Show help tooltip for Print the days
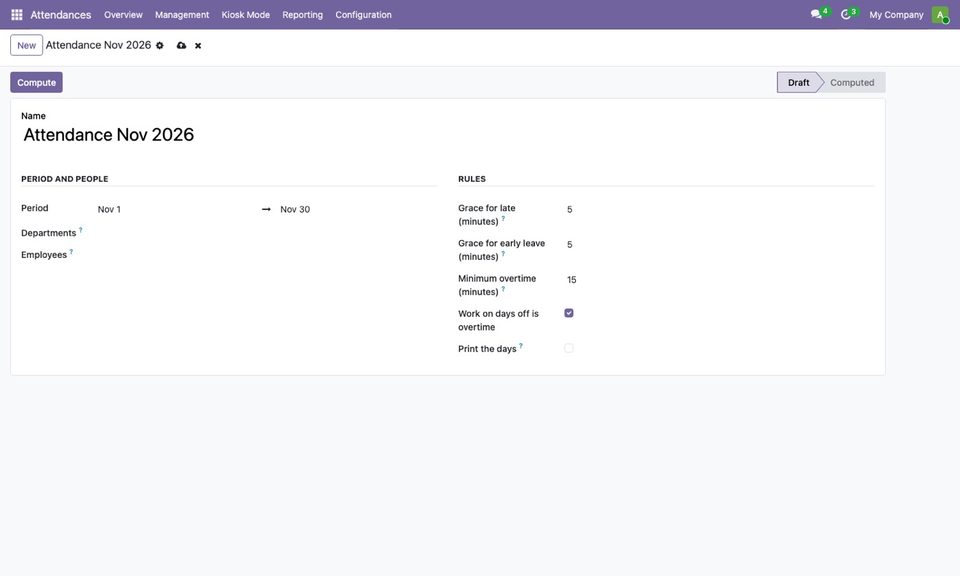Image resolution: width=960 pixels, height=576 pixels. point(521,346)
